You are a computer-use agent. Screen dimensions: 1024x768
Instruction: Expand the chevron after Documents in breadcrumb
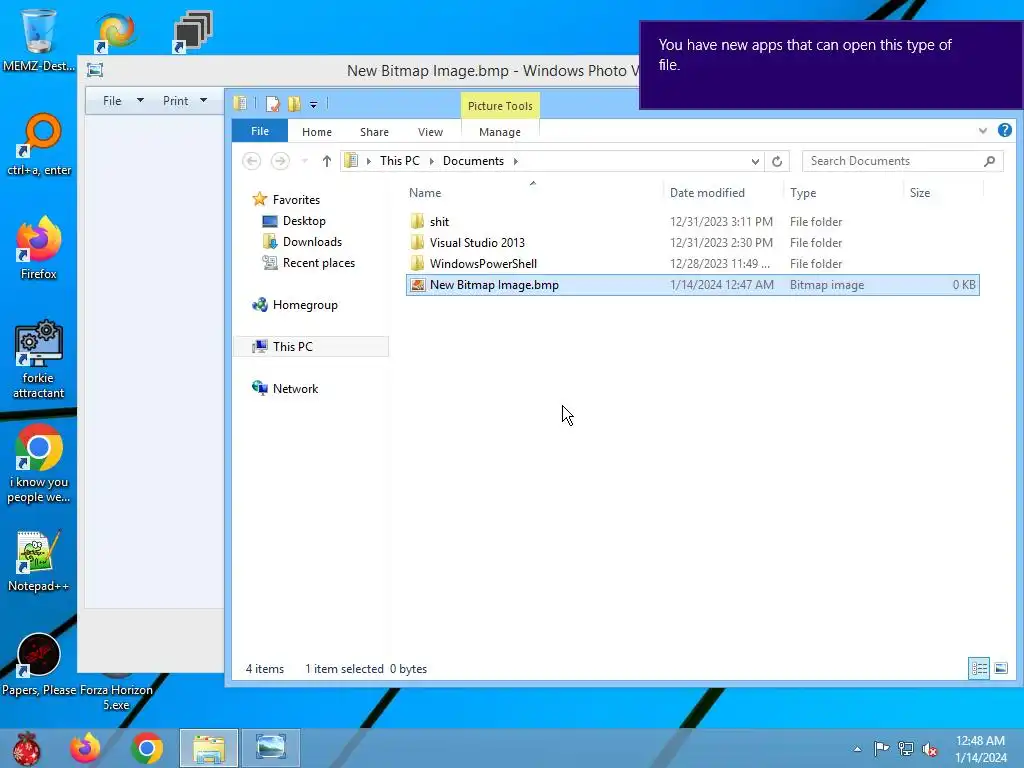pos(515,161)
